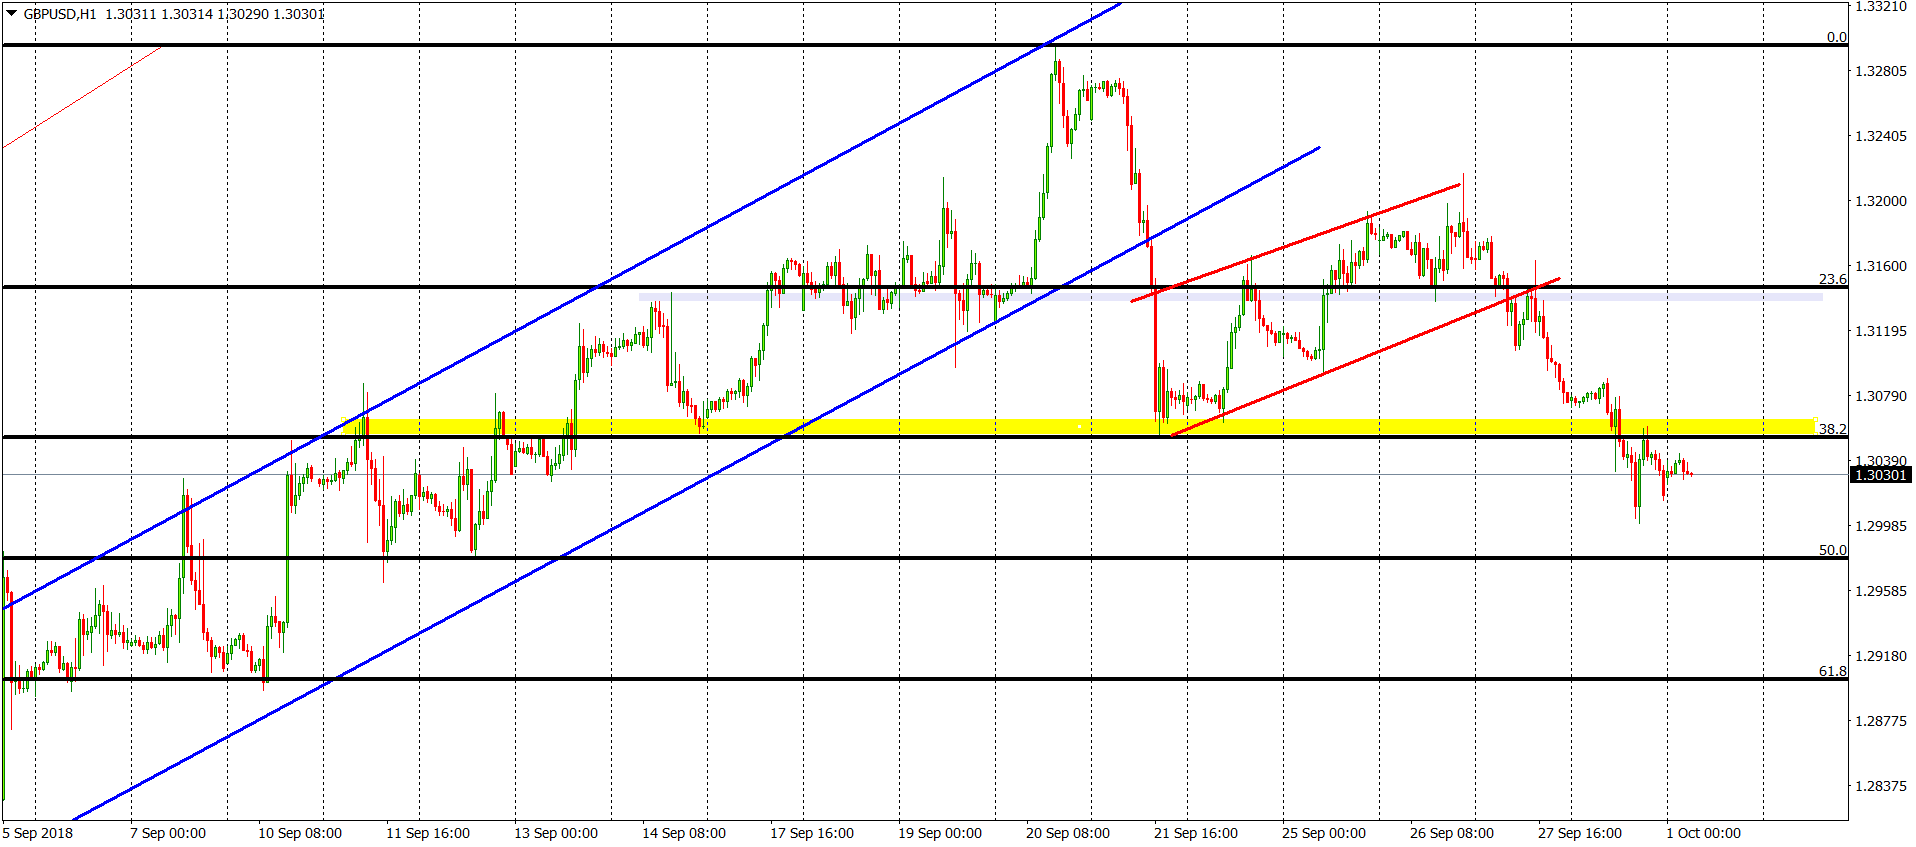This screenshot has width=1916, height=847.
Task: Click the 7 Sep 00:00 time label
Action: coord(168,833)
